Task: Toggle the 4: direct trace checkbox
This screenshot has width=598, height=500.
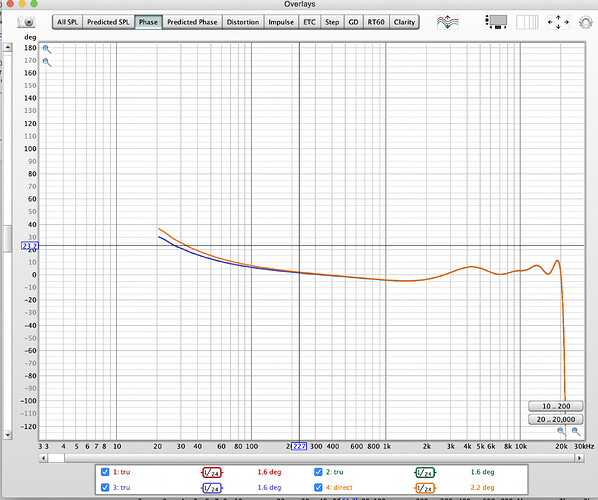Action: (318, 487)
